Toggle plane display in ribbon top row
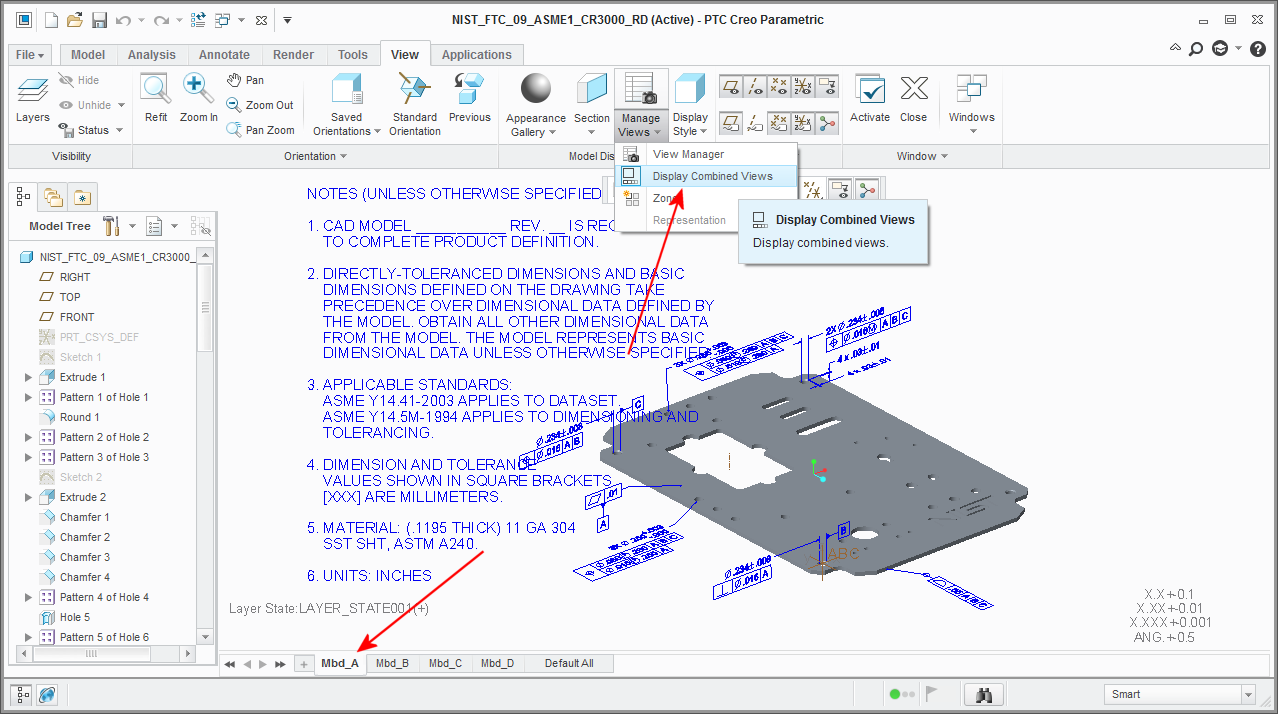The image size is (1278, 714). pos(731,87)
